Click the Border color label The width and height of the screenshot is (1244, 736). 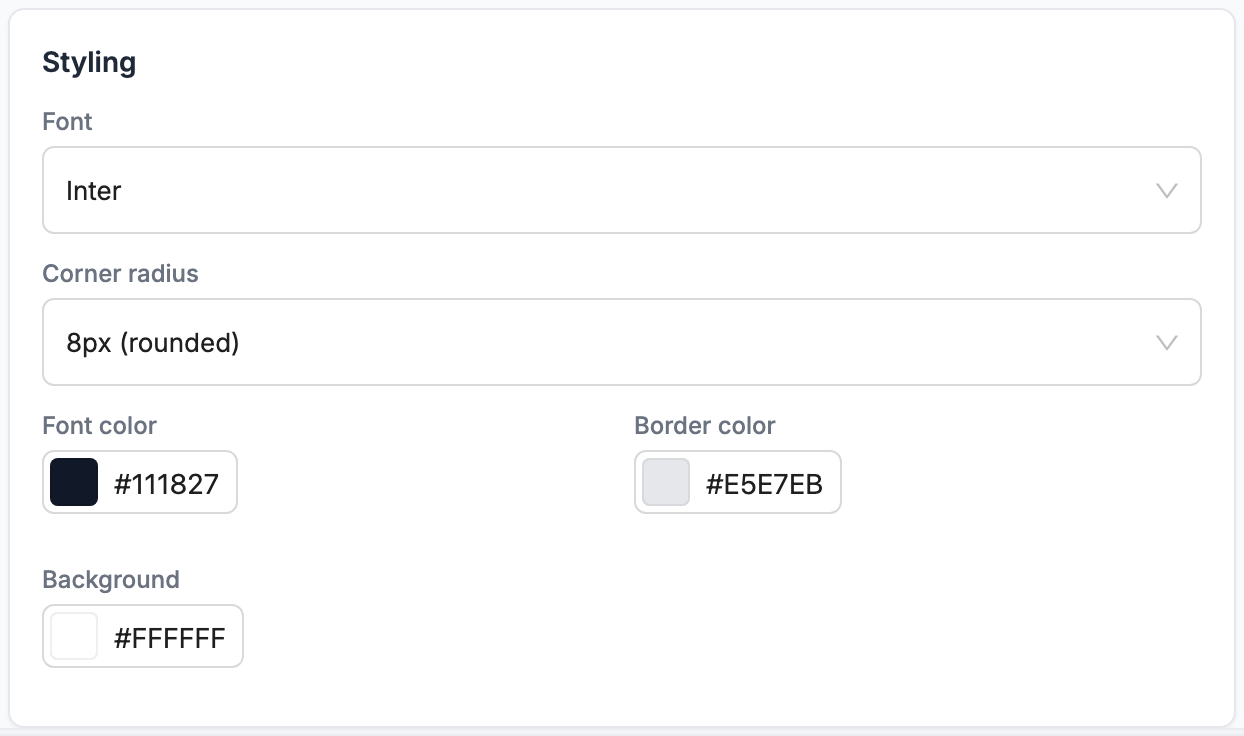click(705, 426)
